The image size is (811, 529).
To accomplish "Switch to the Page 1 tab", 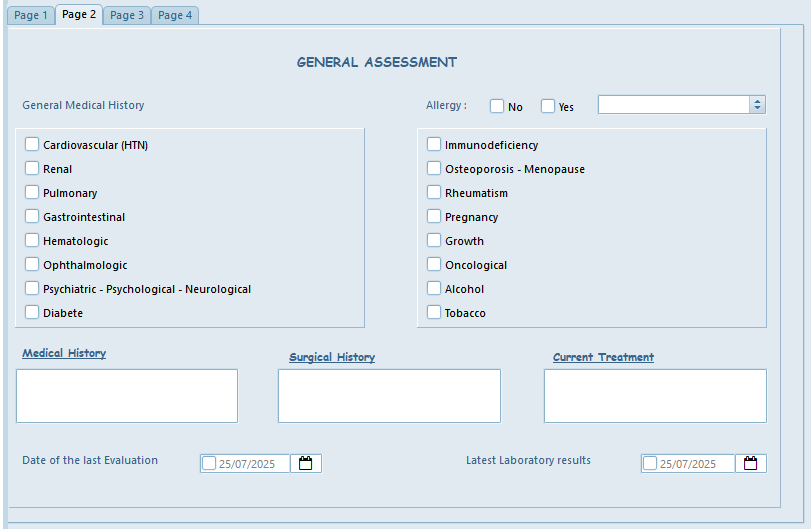I will click(30, 15).
